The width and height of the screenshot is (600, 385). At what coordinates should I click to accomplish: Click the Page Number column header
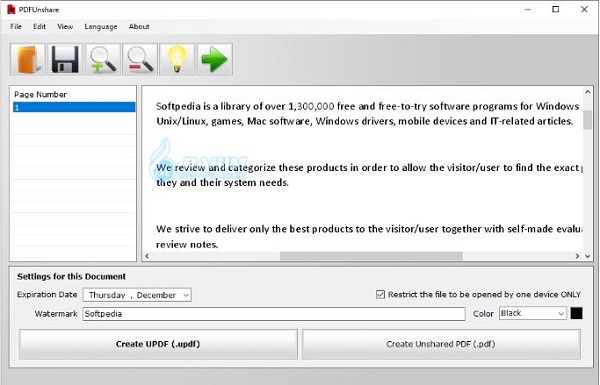(40, 94)
